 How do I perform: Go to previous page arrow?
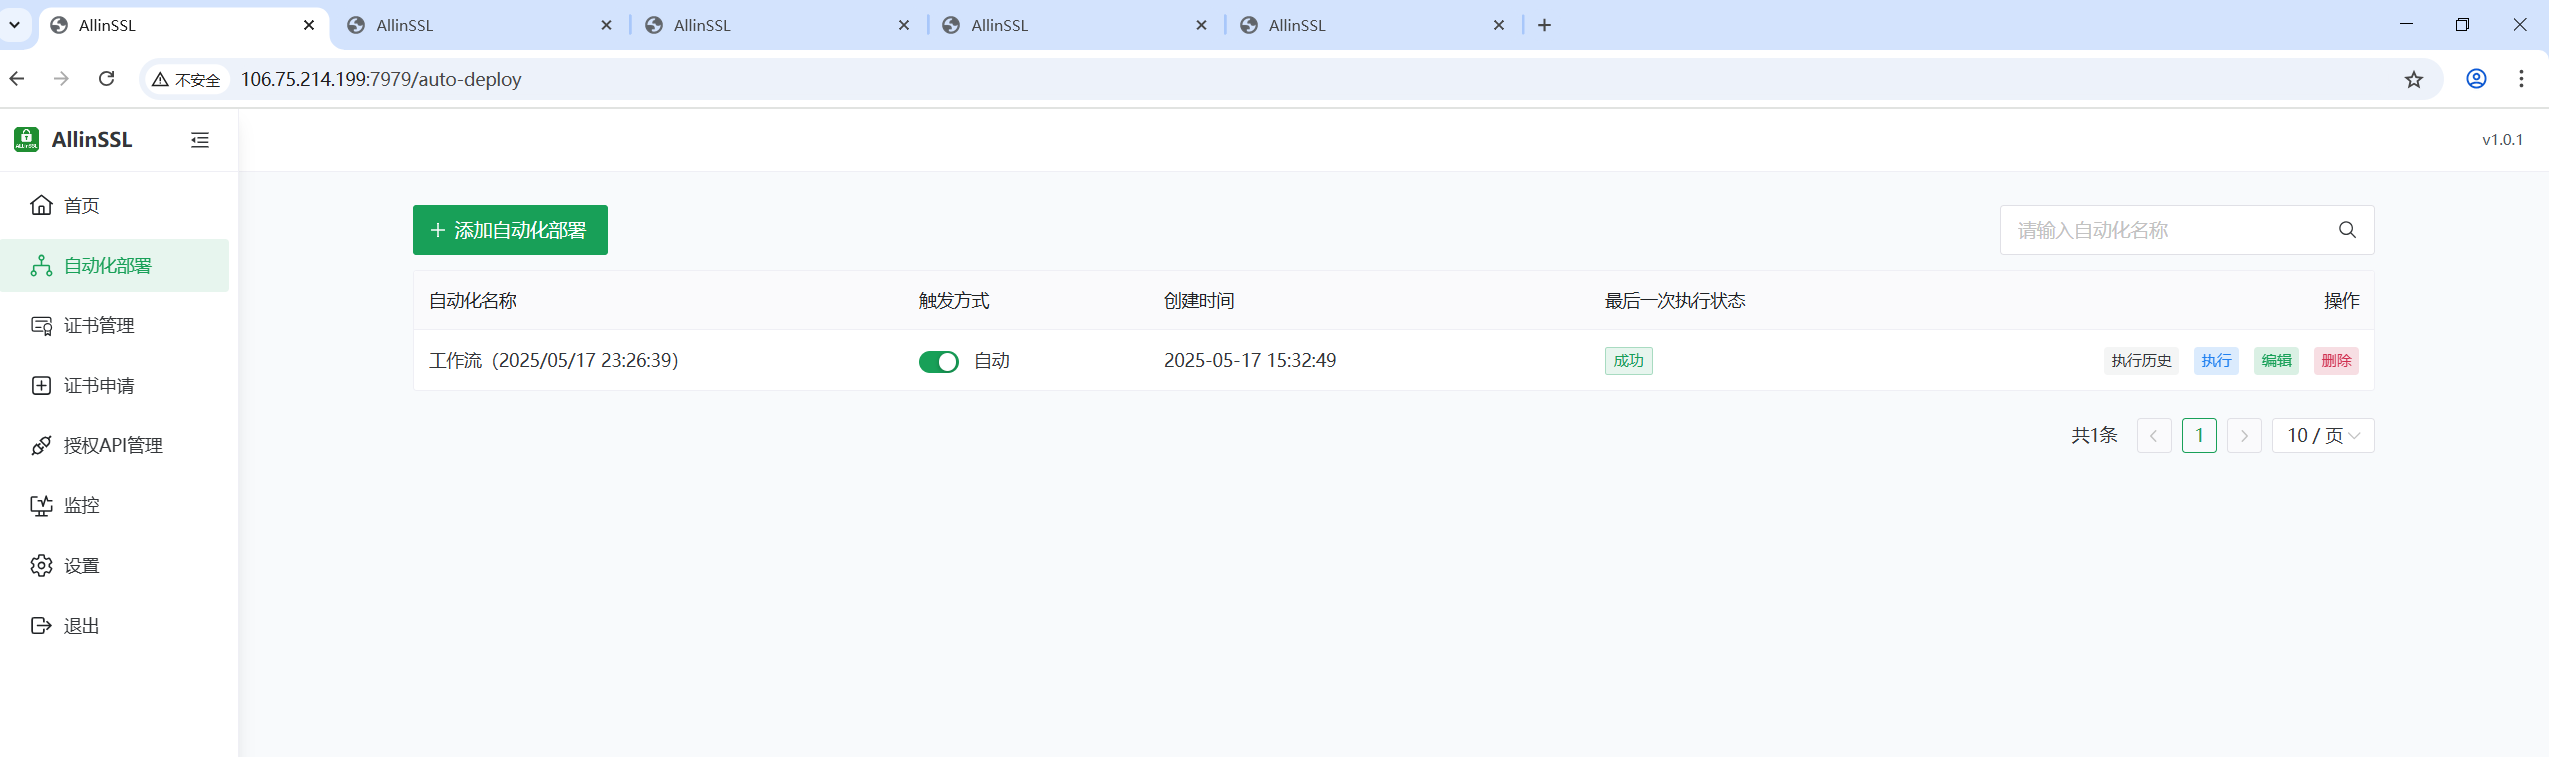pyautogui.click(x=2154, y=436)
